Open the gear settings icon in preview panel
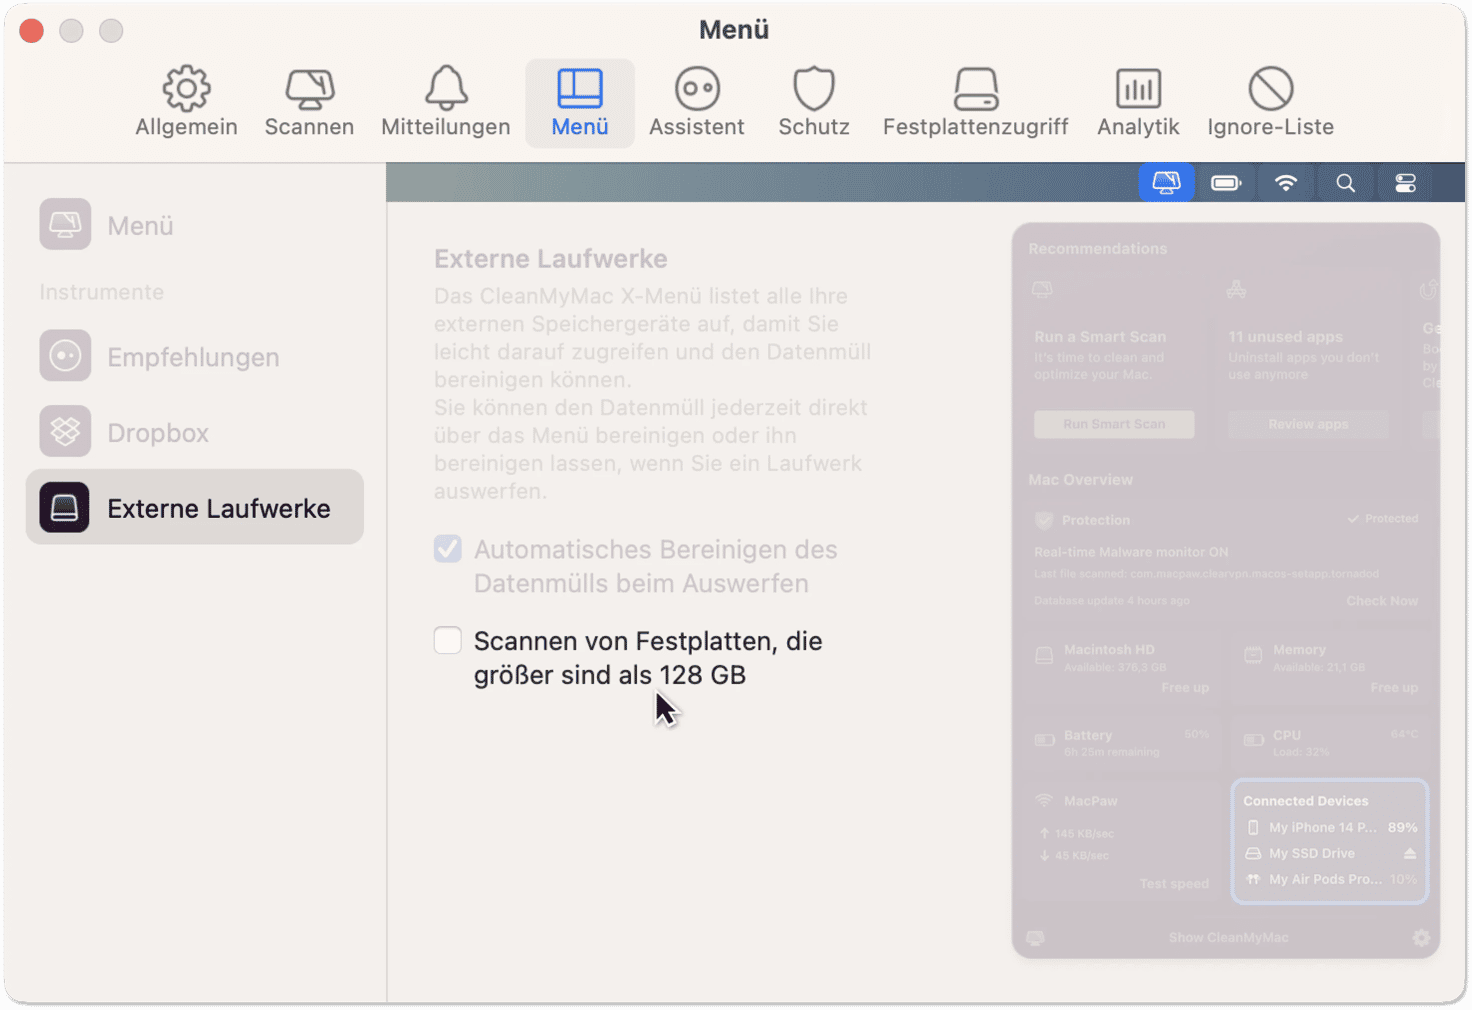 click(x=1421, y=938)
